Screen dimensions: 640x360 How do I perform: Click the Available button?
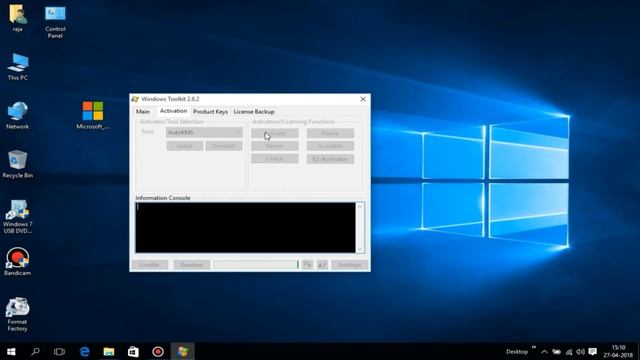330,146
